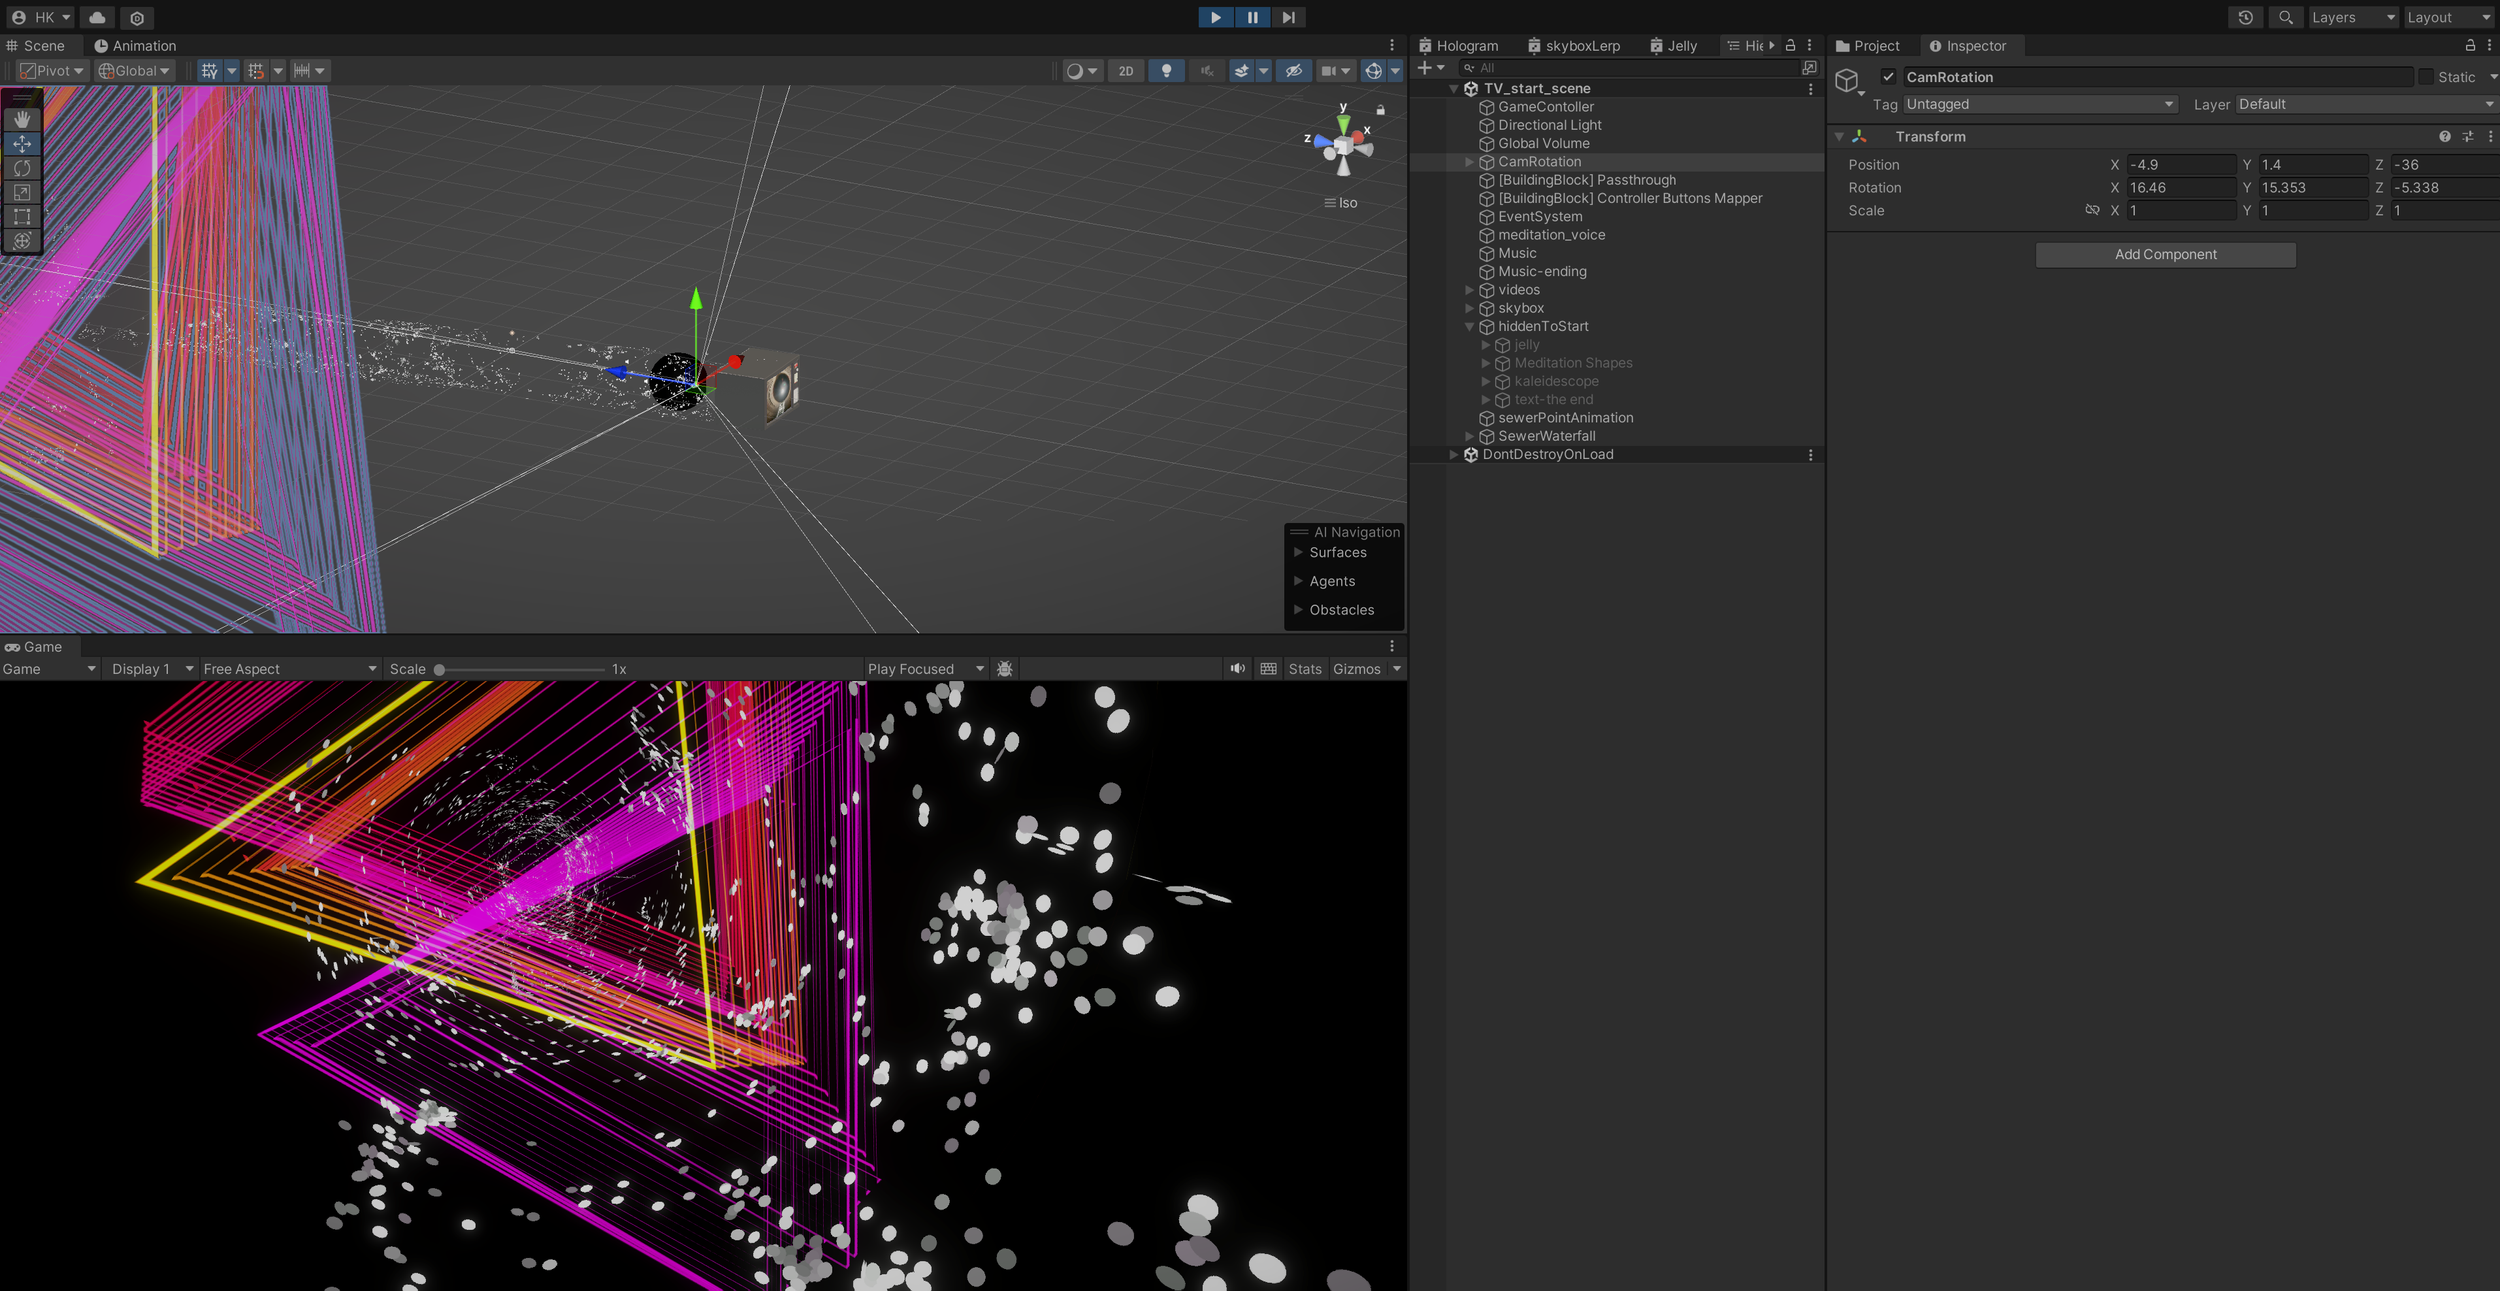The height and width of the screenshot is (1291, 2500).
Task: Click the Add Component button
Action: point(2165,254)
